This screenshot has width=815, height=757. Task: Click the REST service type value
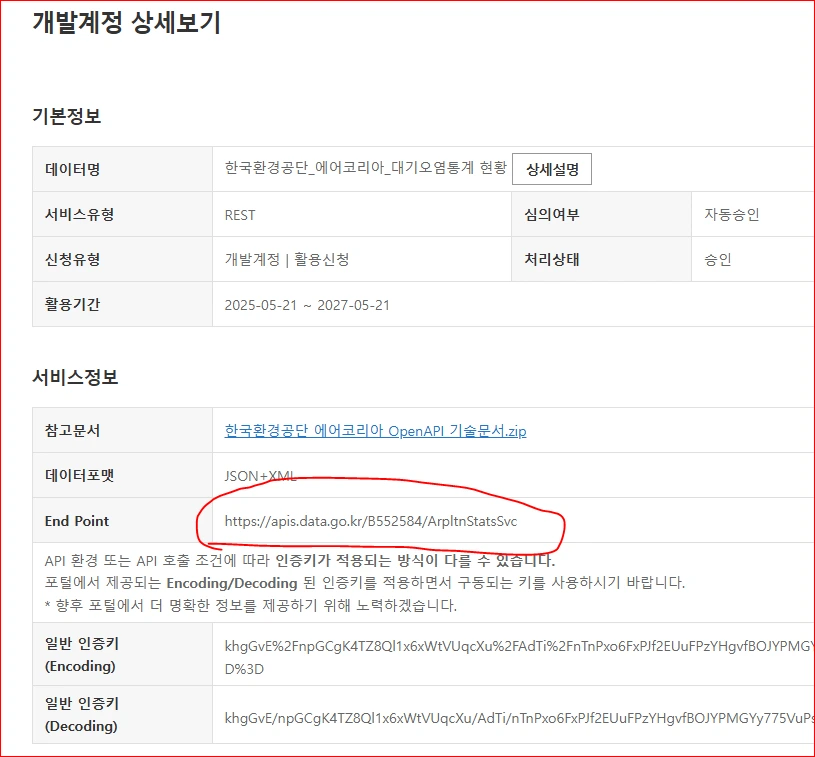tap(240, 215)
